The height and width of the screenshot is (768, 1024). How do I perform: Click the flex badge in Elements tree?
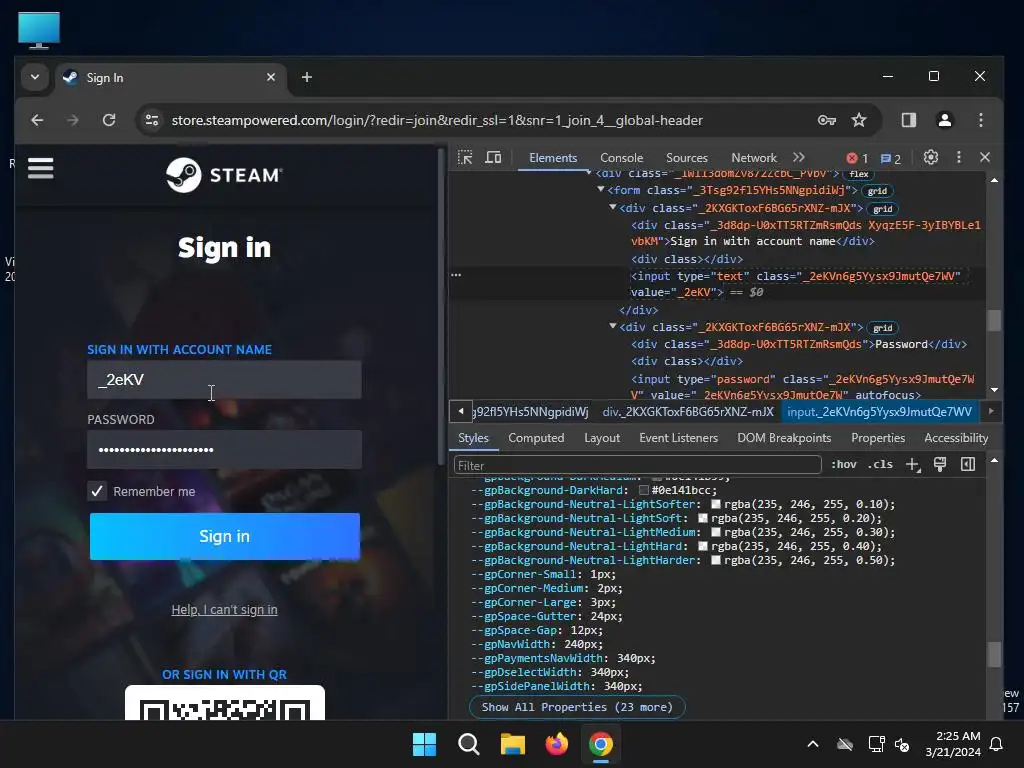859,174
